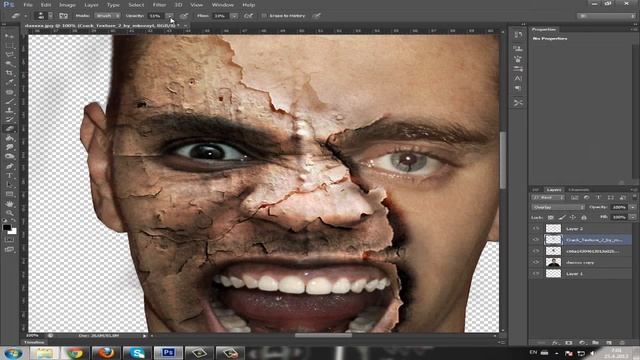Select the Lasso tool
This screenshot has width=640, height=360.
(x=9, y=55)
